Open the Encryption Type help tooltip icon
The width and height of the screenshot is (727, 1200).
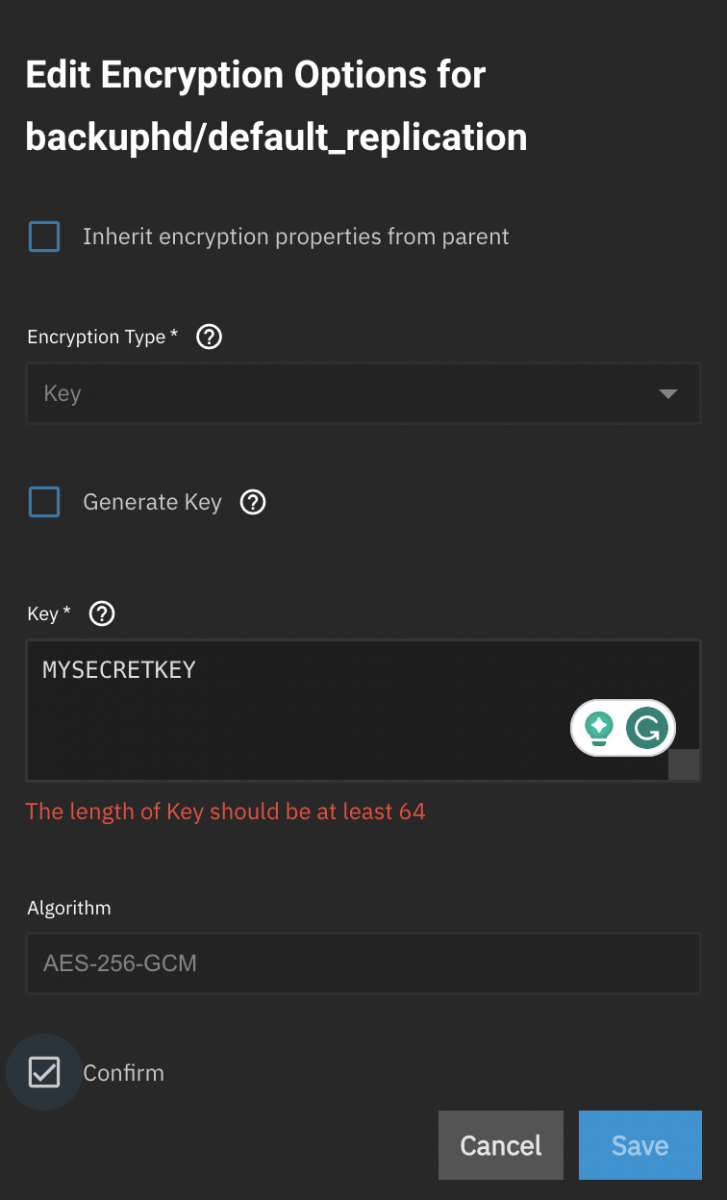tap(209, 337)
